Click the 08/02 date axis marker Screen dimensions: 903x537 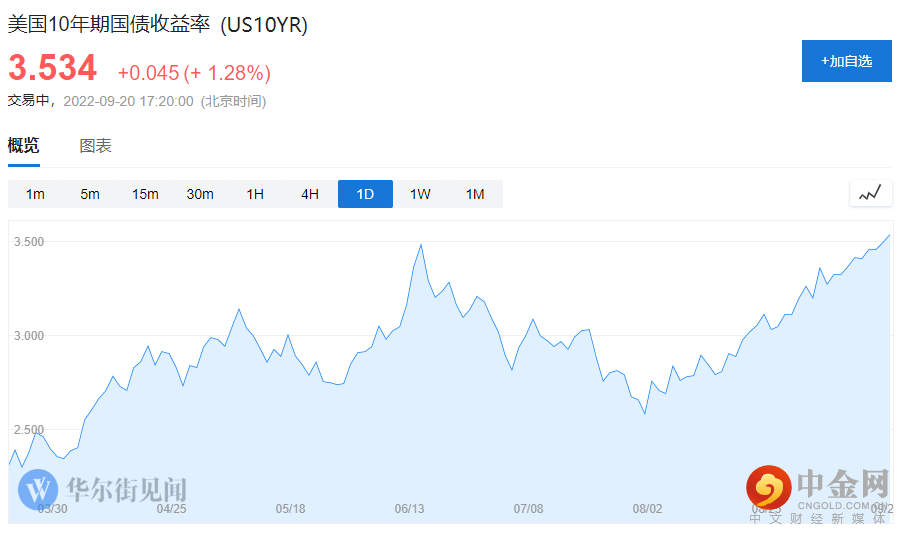click(648, 509)
